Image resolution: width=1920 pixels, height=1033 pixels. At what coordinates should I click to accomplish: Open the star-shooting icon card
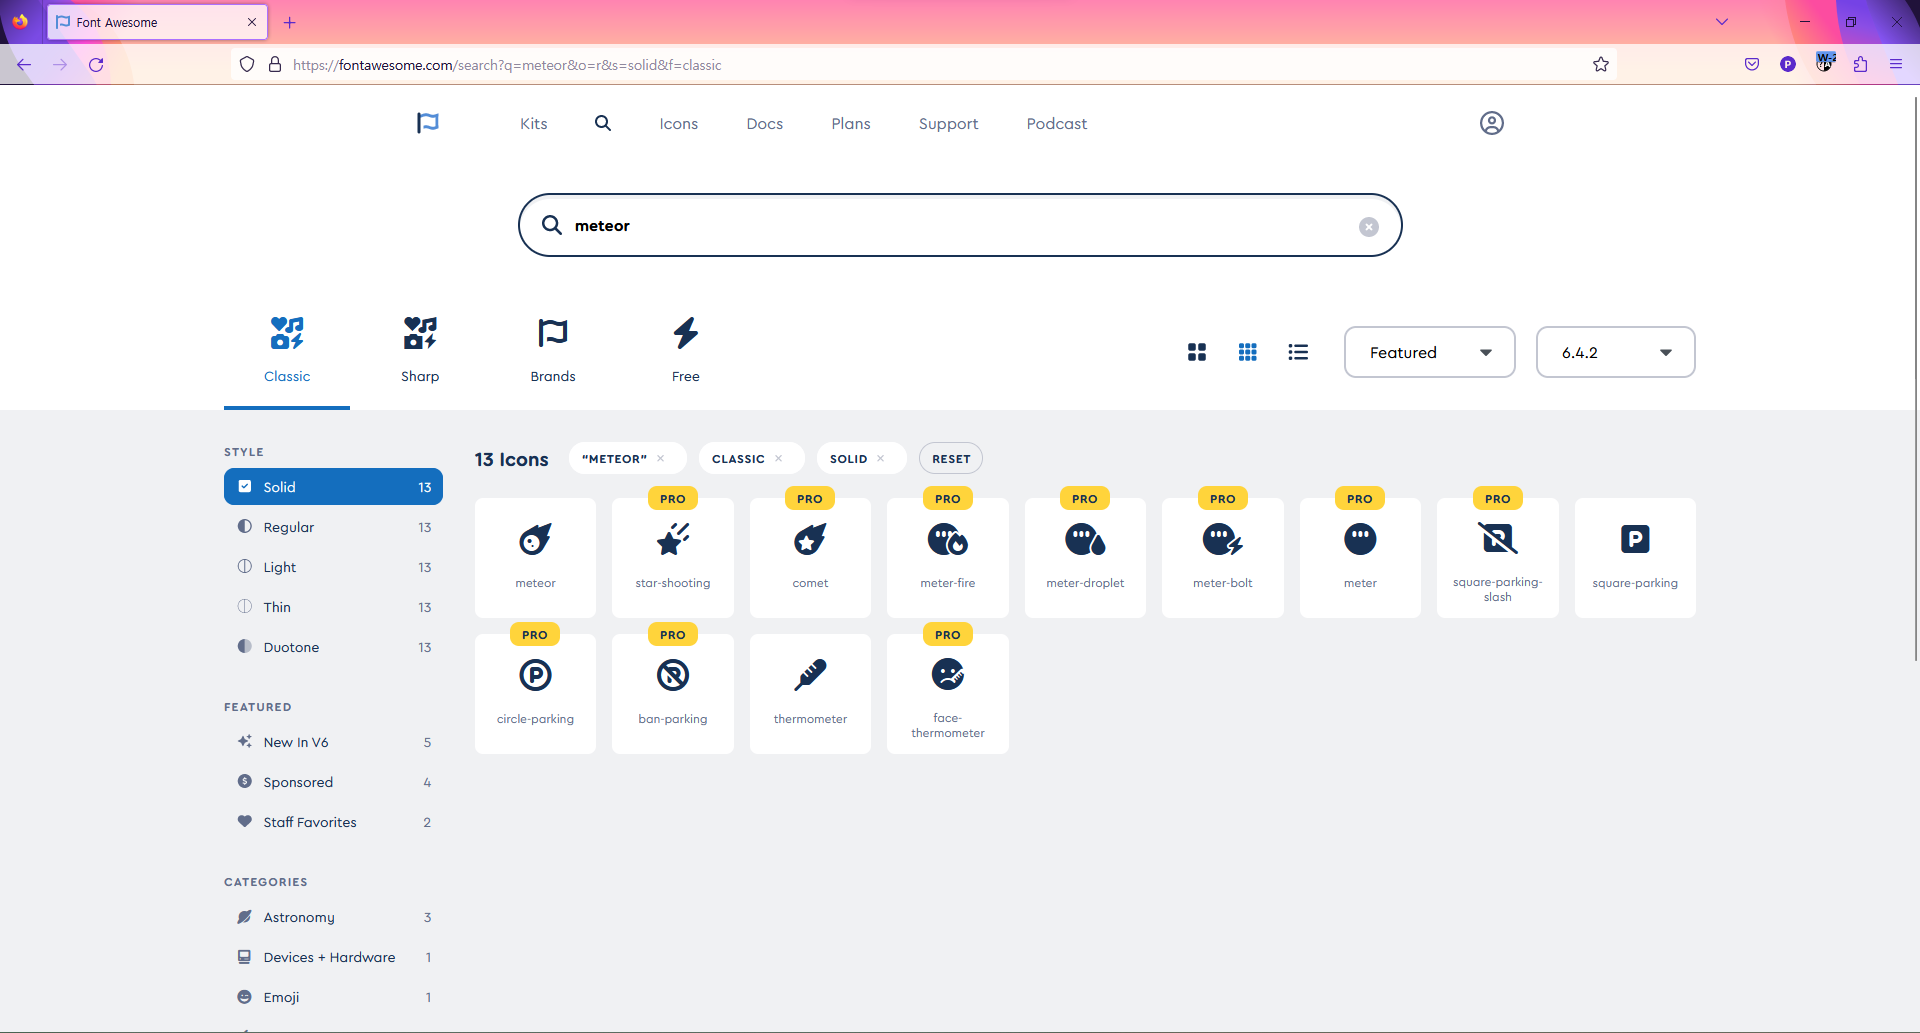coord(673,558)
